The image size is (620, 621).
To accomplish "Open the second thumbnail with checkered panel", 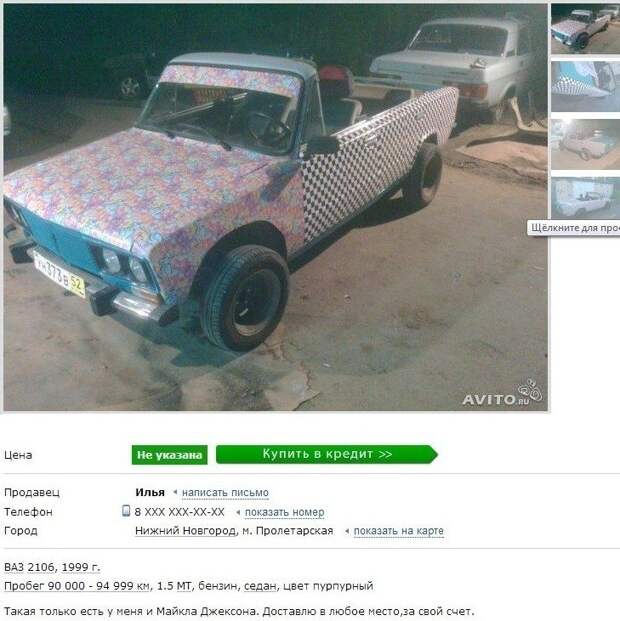I will (586, 86).
